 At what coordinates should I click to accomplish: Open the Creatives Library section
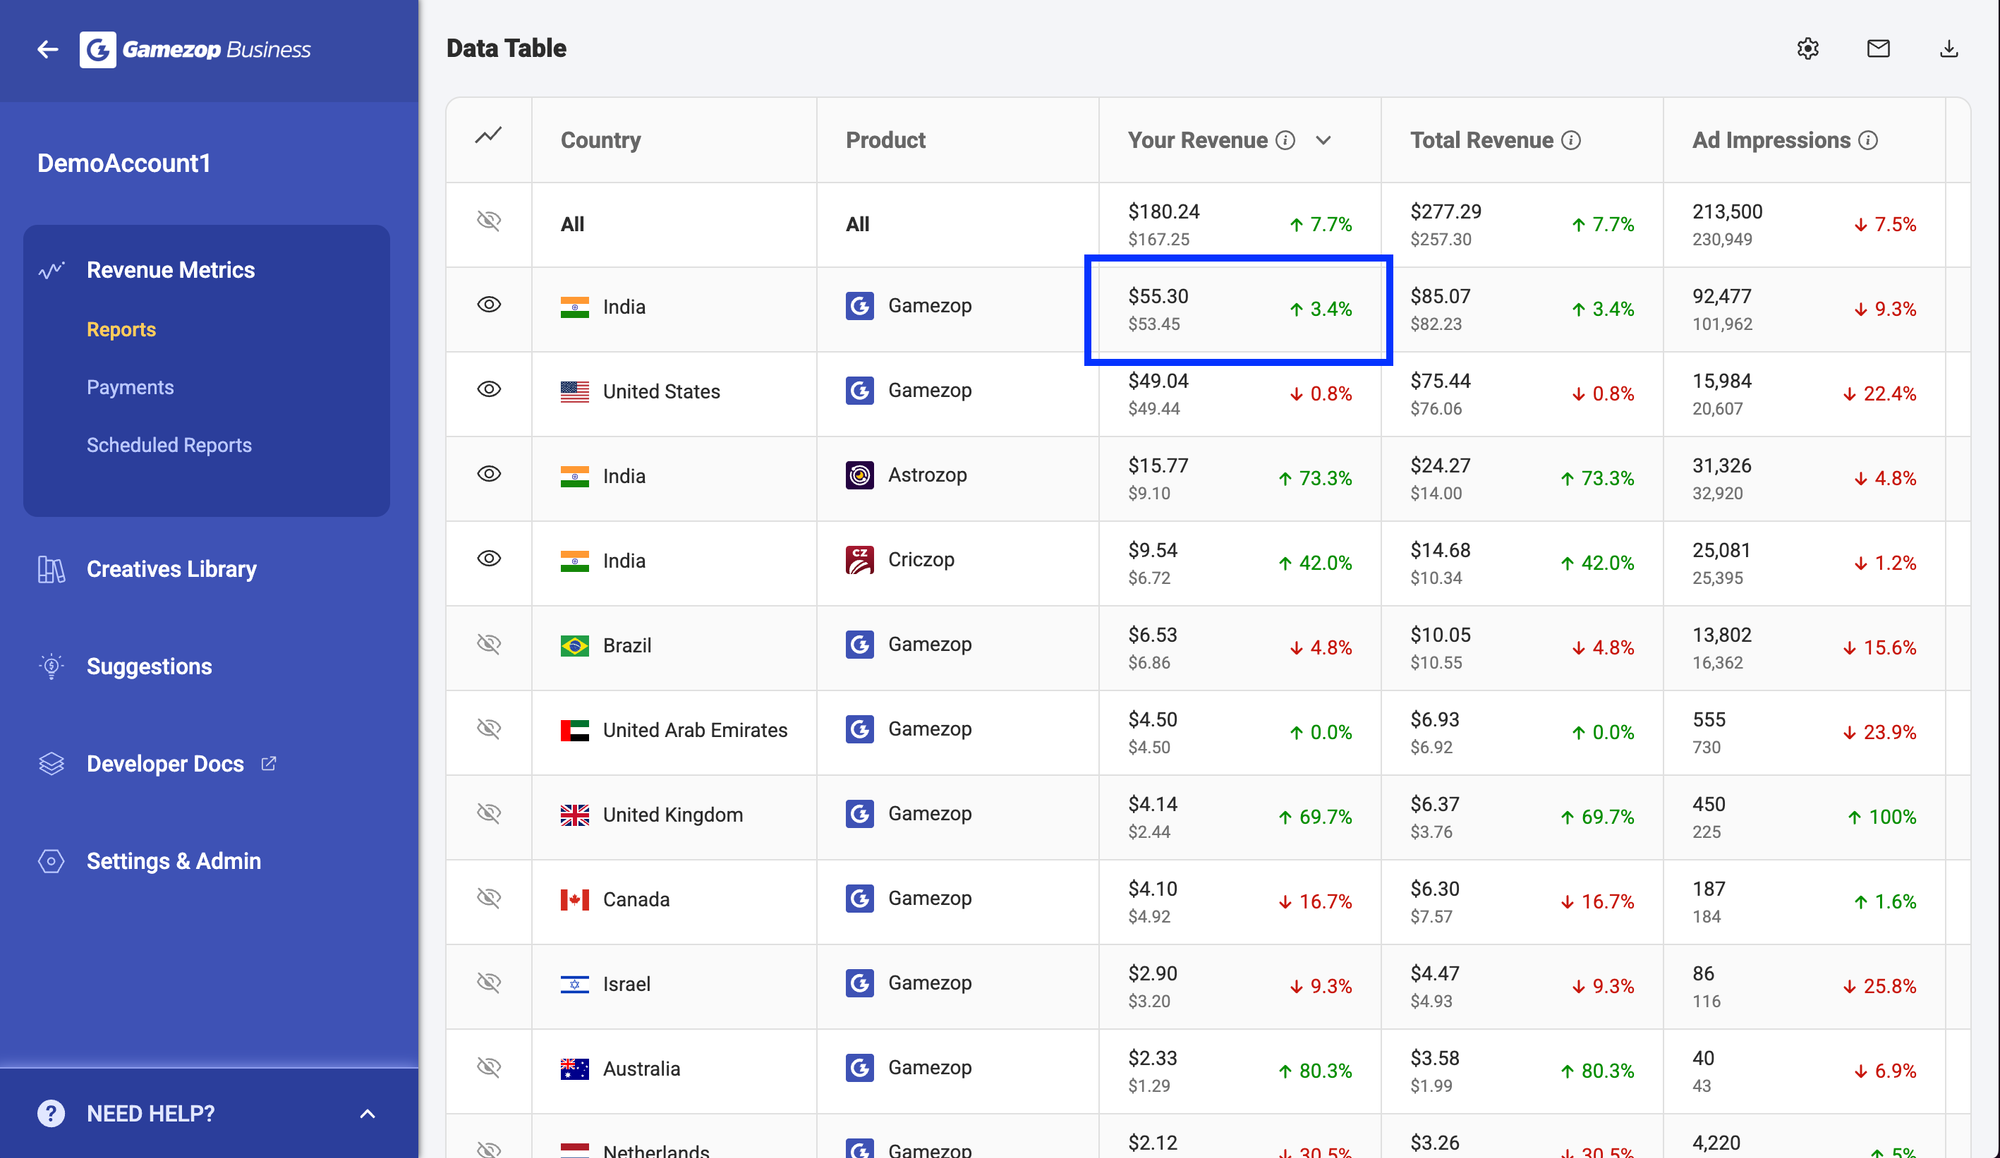171,570
